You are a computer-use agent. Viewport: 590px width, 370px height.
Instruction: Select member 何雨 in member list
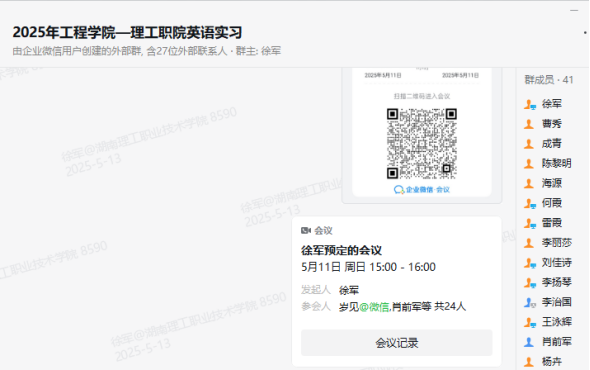(552, 203)
